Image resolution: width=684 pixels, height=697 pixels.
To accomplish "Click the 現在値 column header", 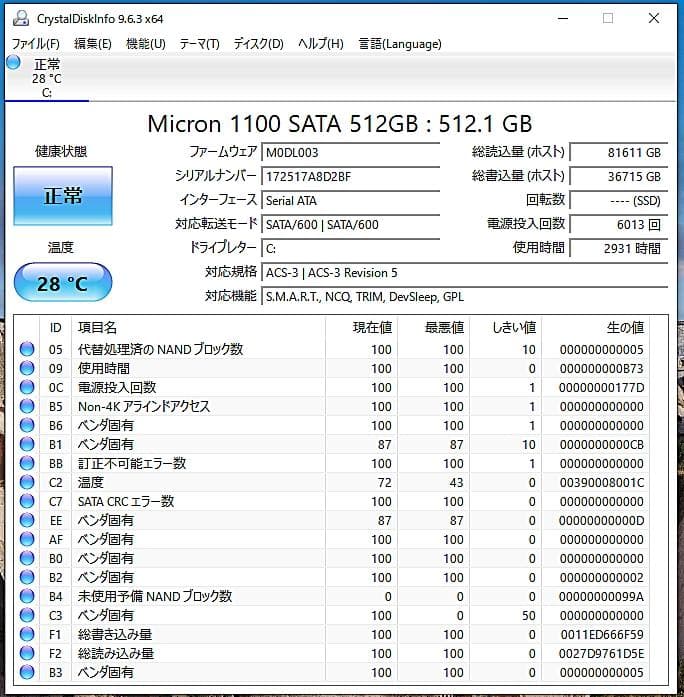I will [361, 328].
